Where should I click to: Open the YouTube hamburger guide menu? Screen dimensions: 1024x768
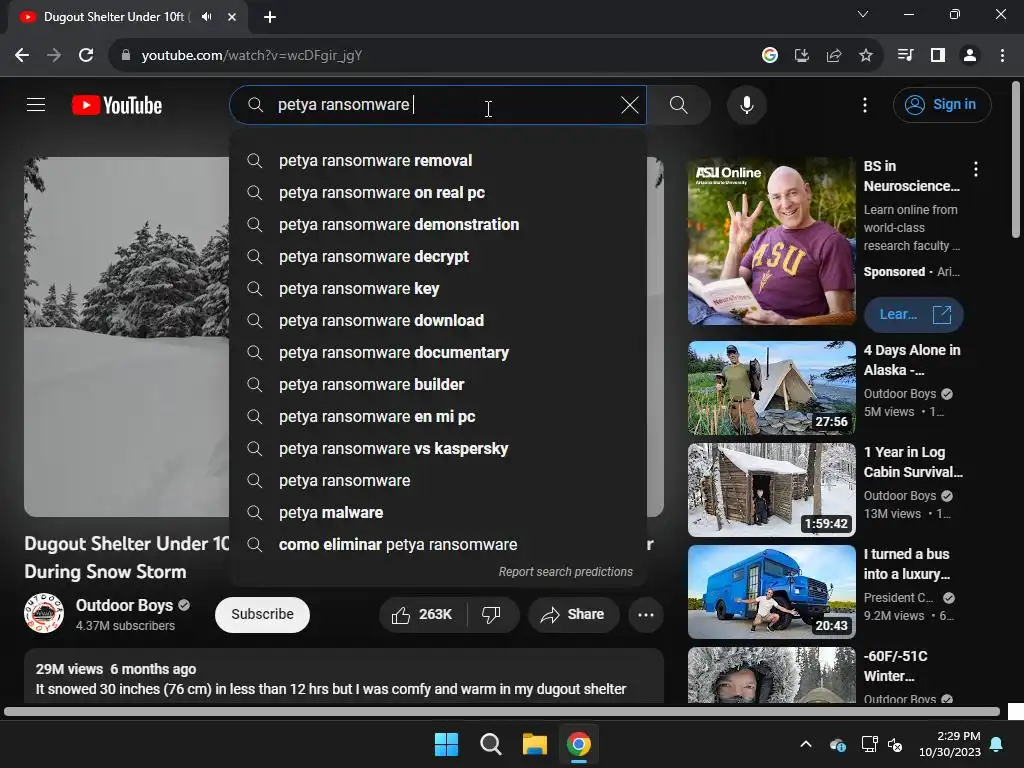[x=36, y=104]
